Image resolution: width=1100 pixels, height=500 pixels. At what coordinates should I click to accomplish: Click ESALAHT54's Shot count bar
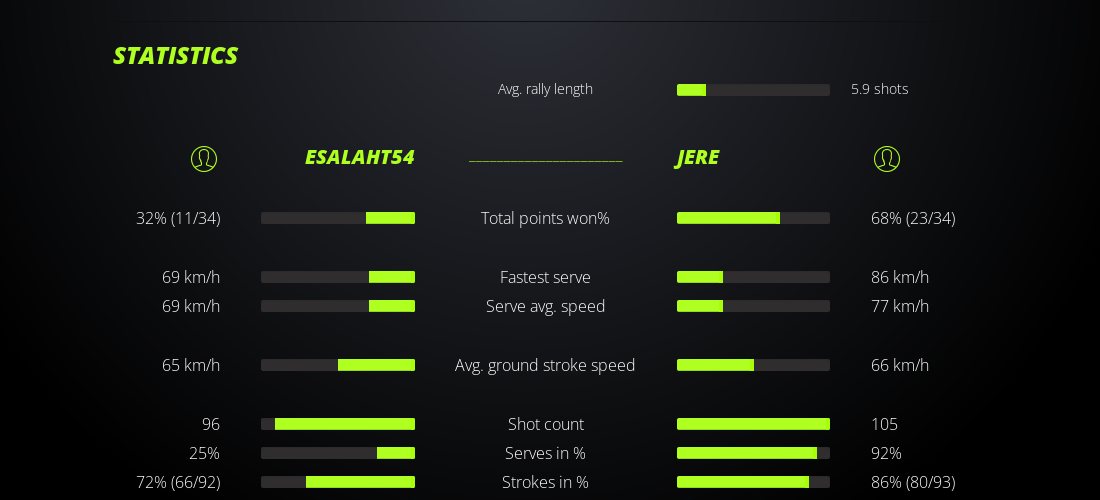pos(338,424)
